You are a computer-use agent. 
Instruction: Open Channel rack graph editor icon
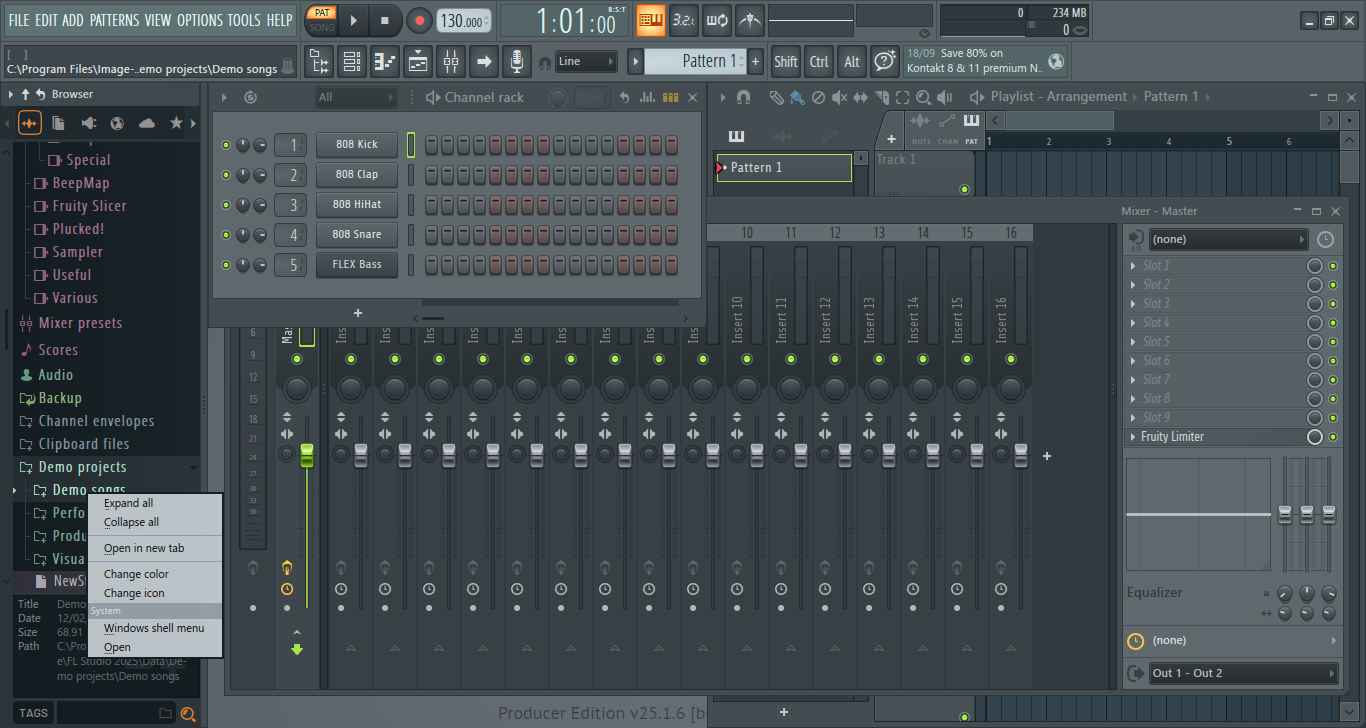647,97
